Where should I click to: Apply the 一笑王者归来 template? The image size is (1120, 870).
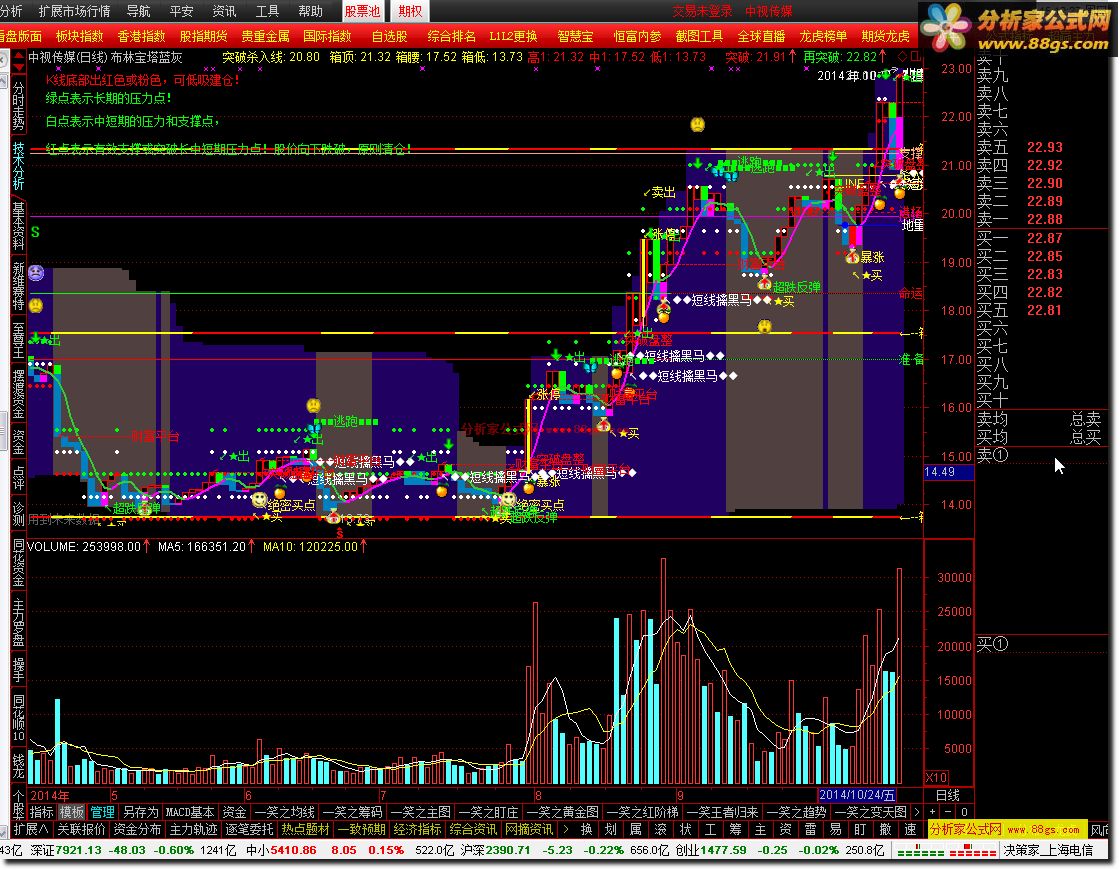pyautogui.click(x=722, y=812)
